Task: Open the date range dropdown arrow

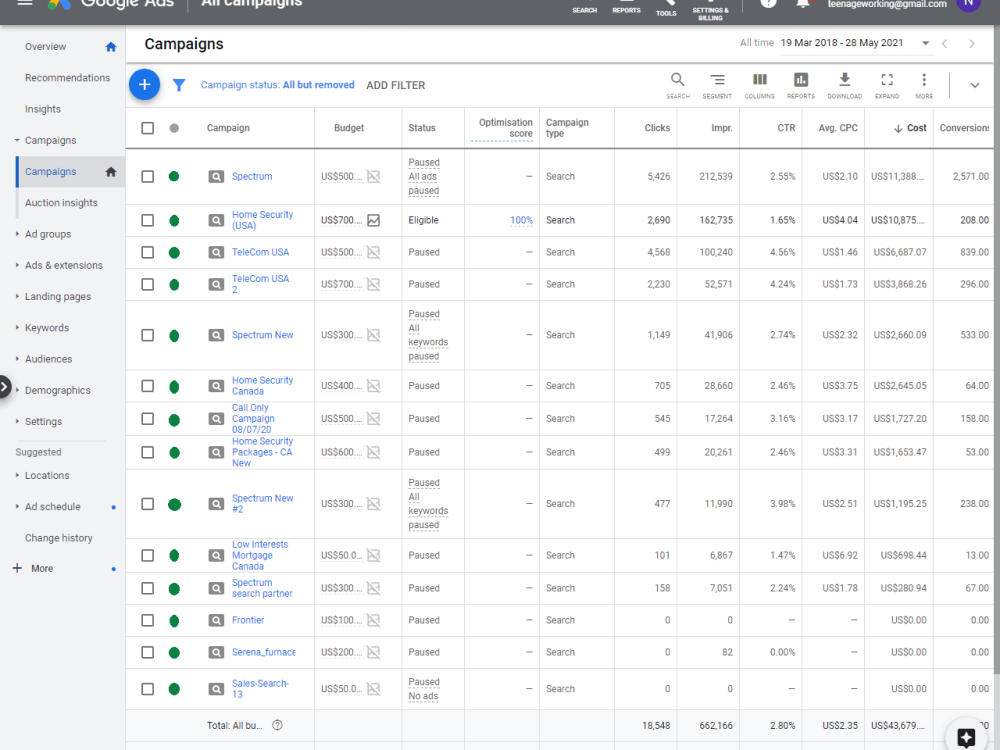Action: click(925, 43)
